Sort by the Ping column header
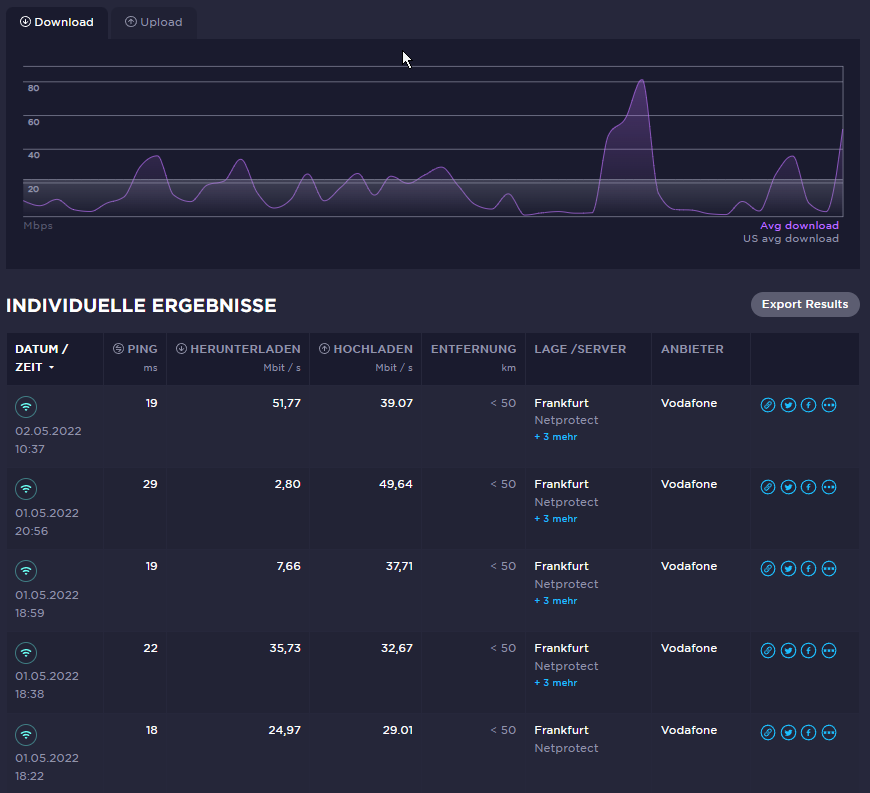 click(x=135, y=349)
